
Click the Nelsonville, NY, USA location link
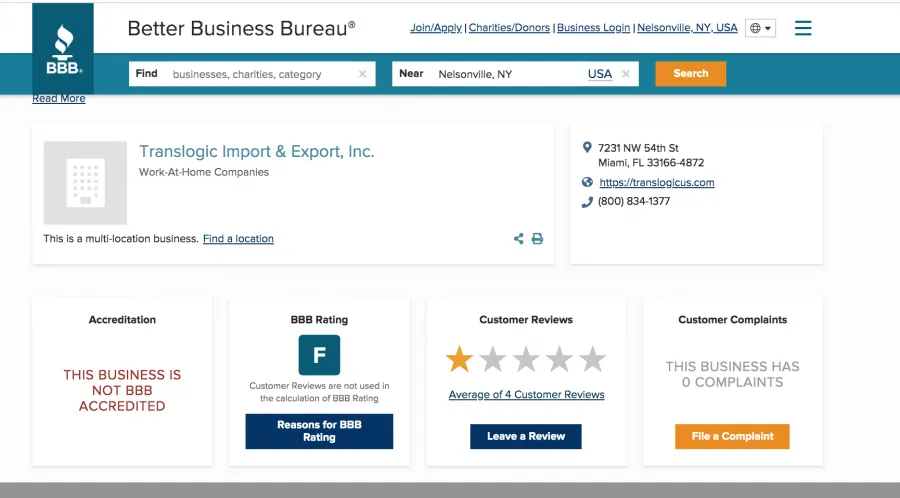[687, 28]
